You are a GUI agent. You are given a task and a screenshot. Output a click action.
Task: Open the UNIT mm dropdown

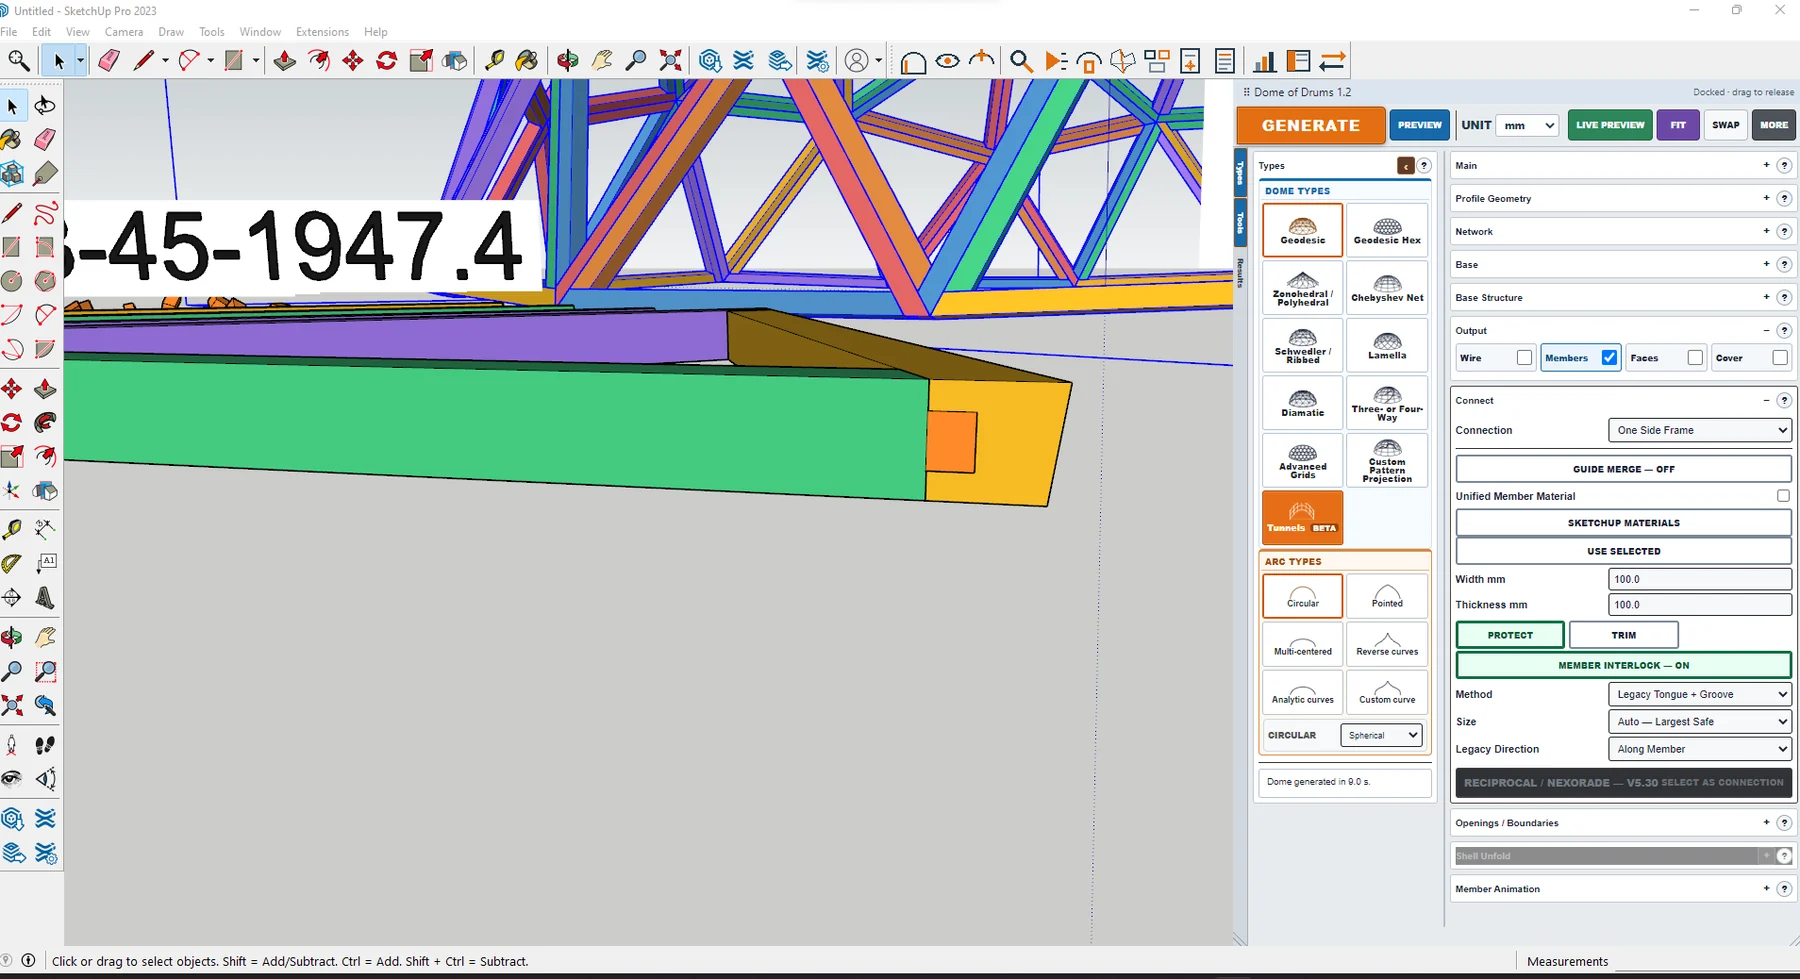tap(1529, 125)
